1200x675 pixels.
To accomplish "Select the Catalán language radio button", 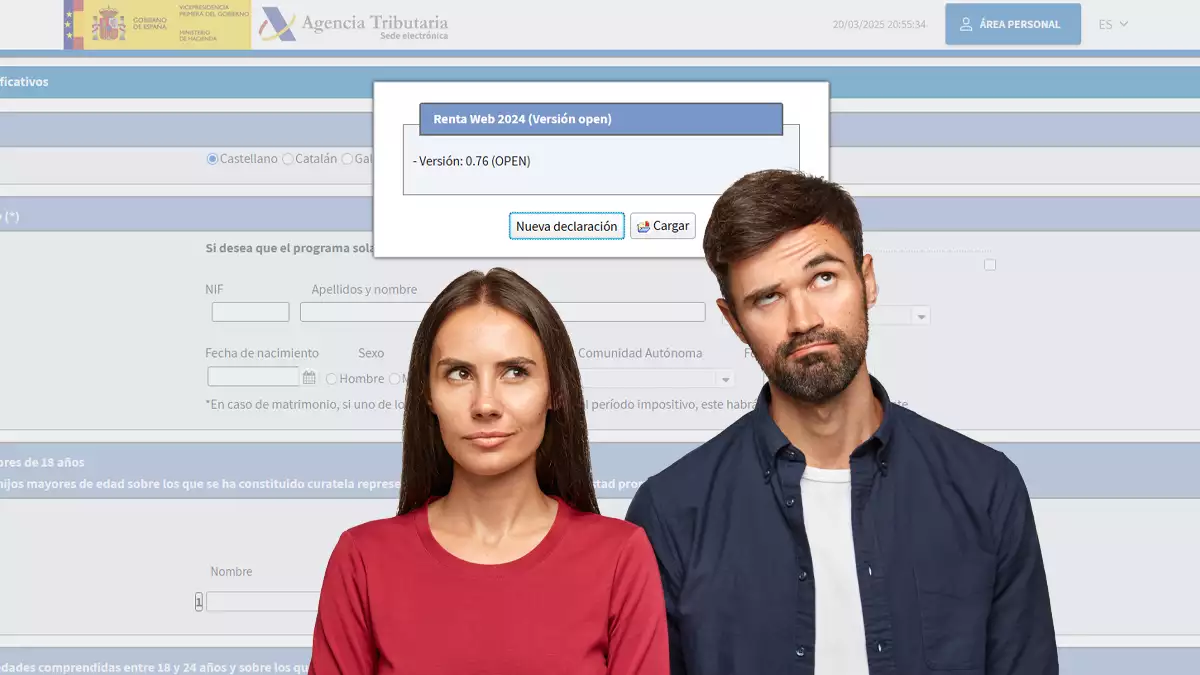I will coord(288,159).
